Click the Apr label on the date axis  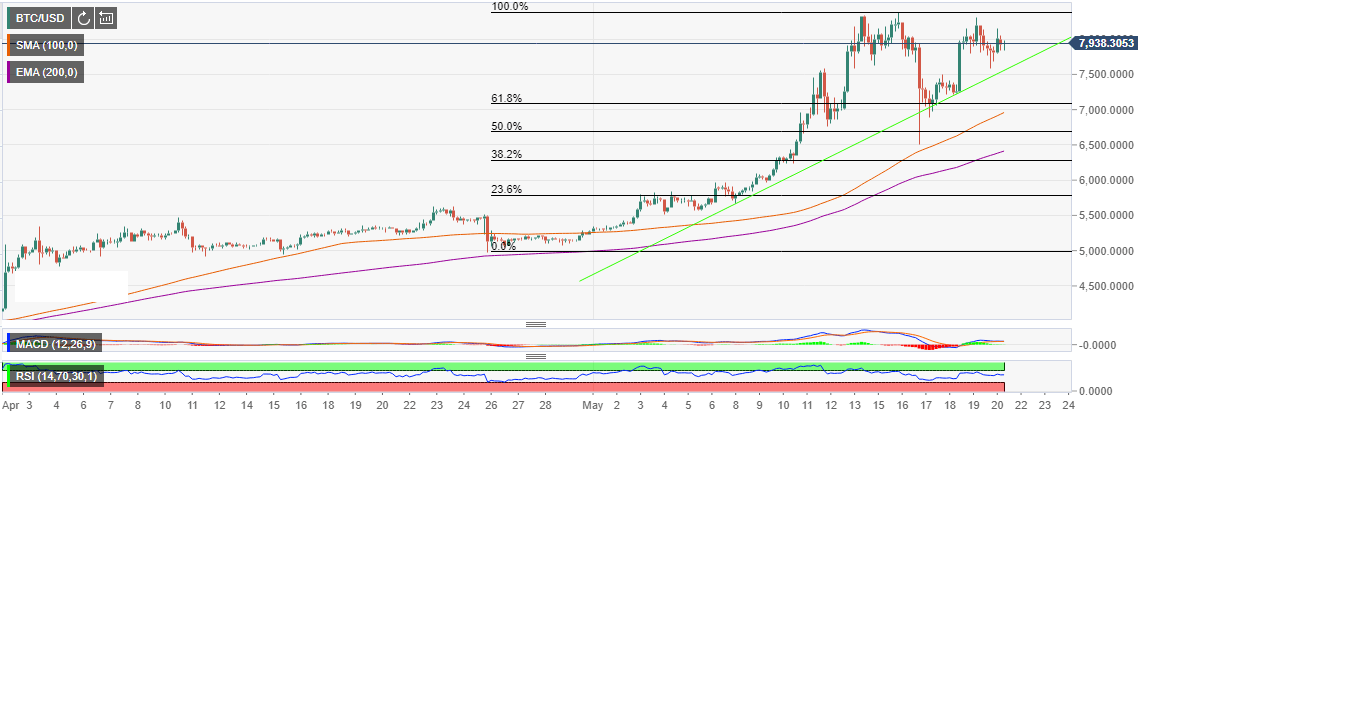pyautogui.click(x=11, y=405)
